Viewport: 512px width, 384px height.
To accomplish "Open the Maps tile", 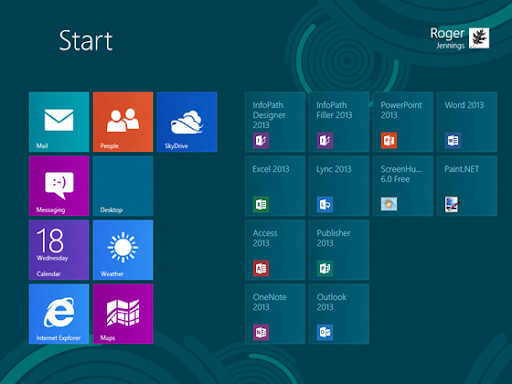I will click(x=123, y=314).
